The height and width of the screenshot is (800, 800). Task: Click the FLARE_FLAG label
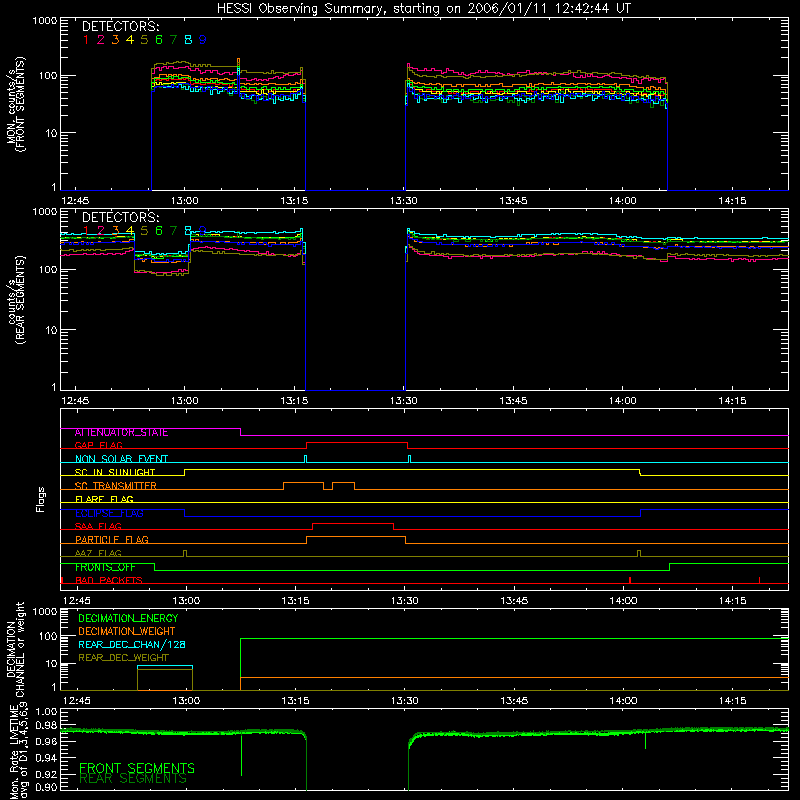(x=104, y=499)
